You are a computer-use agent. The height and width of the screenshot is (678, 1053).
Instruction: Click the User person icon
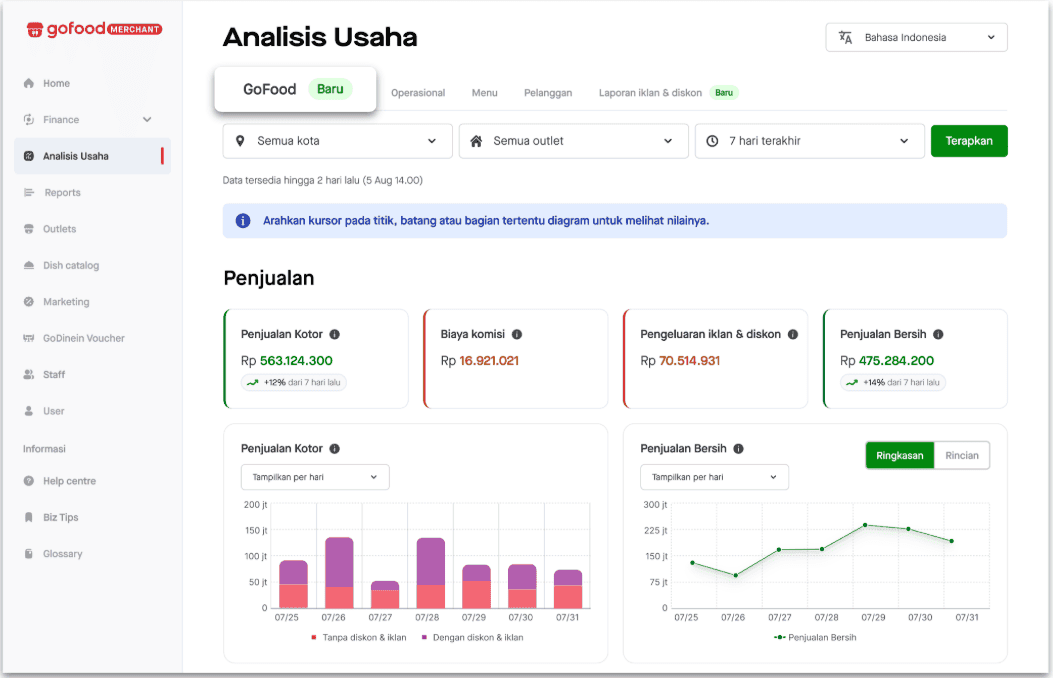click(28, 411)
